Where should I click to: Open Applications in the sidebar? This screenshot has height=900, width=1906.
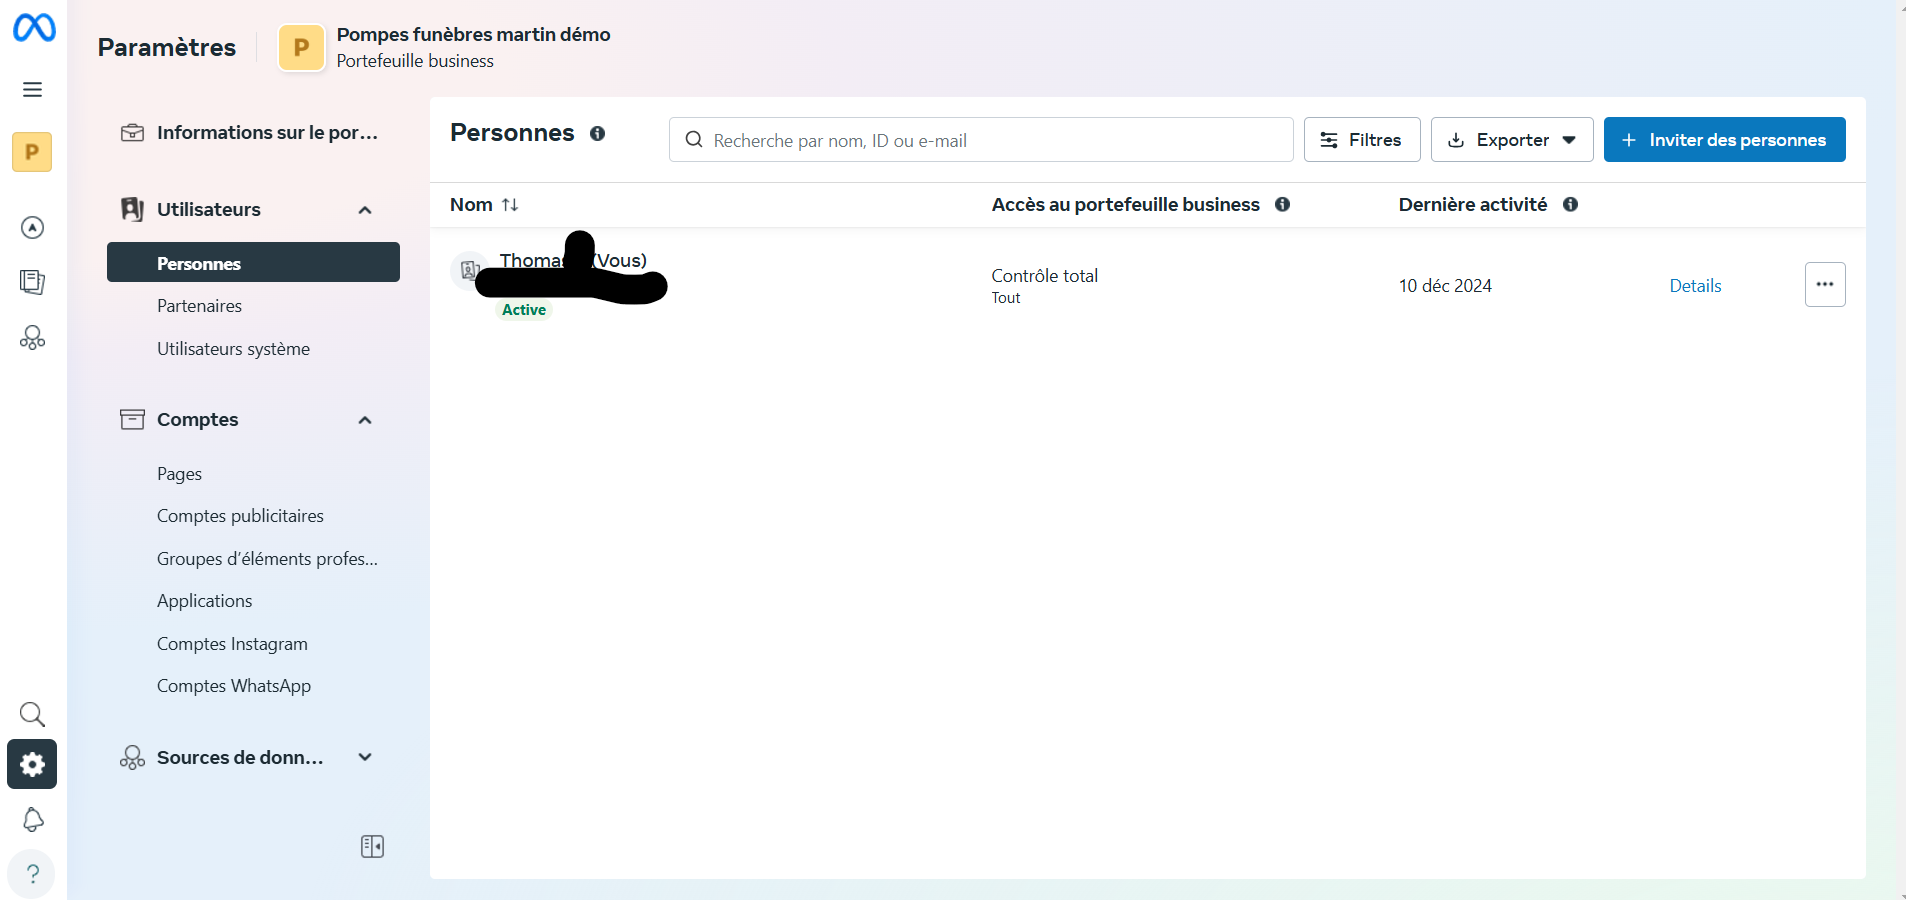[x=204, y=601]
